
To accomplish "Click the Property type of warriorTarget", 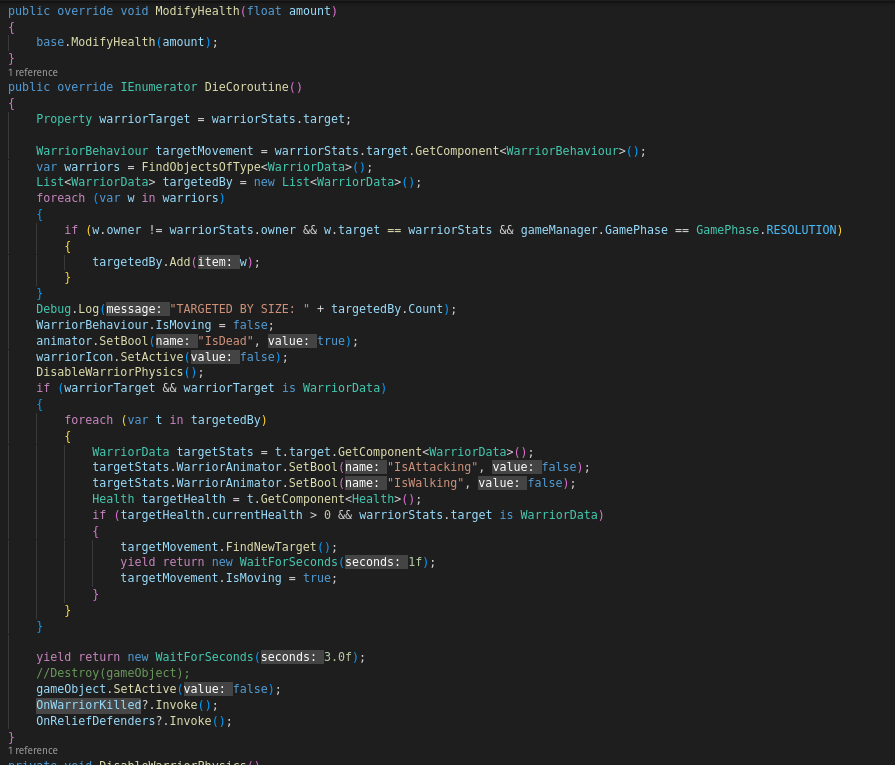I will pyautogui.click(x=64, y=119).
